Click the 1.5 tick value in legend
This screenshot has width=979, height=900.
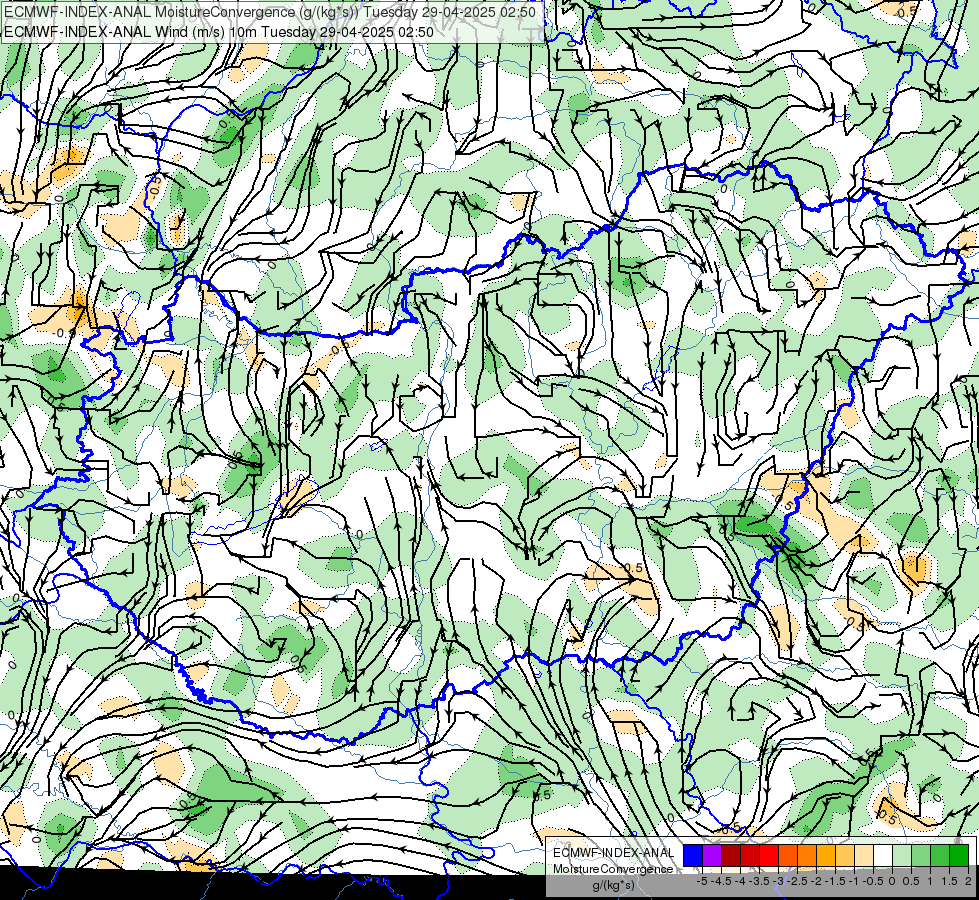(950, 881)
